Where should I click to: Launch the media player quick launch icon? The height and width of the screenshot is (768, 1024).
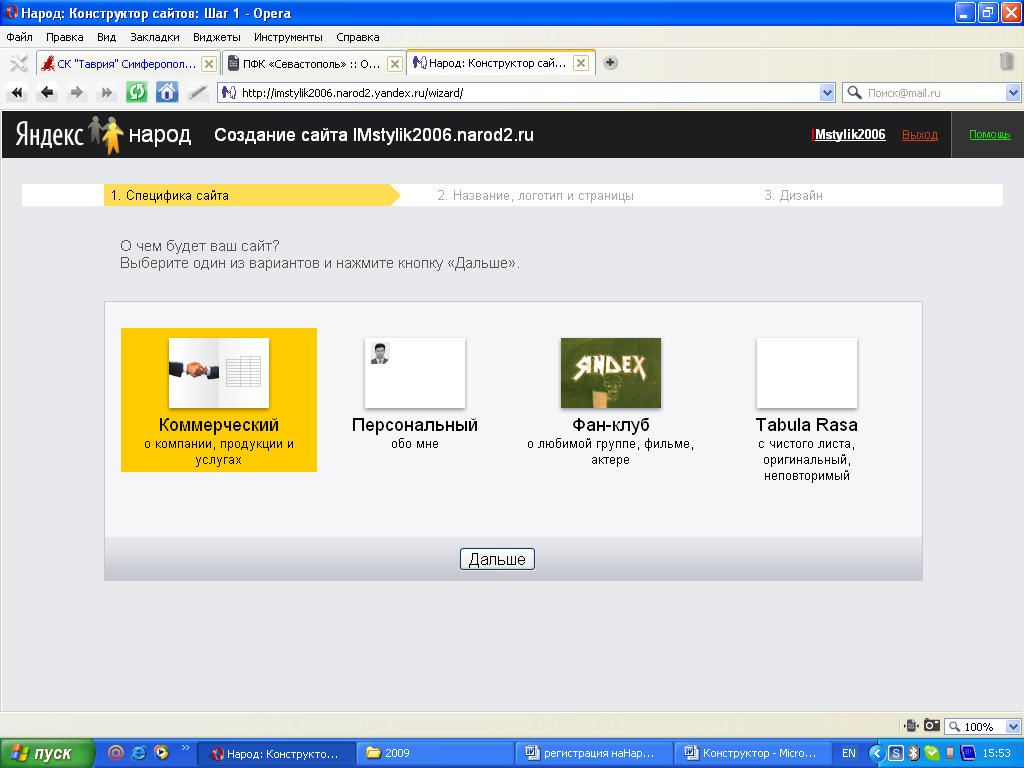pos(161,753)
